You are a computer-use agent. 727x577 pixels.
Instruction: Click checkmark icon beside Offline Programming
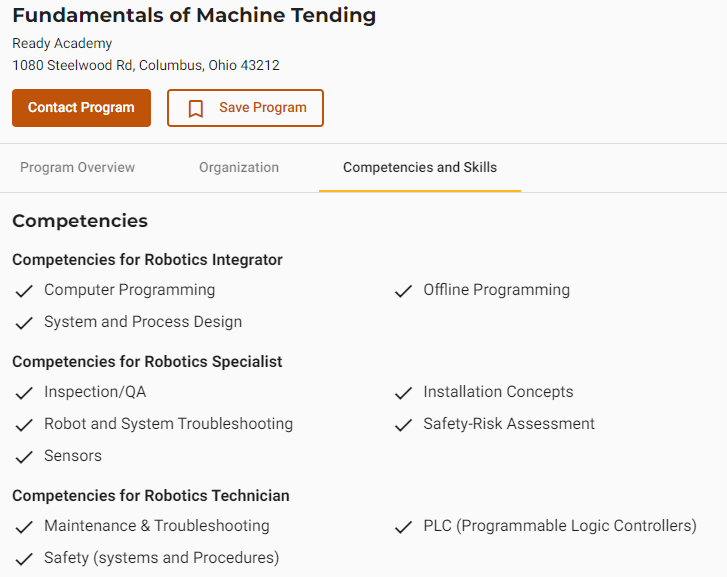(403, 291)
